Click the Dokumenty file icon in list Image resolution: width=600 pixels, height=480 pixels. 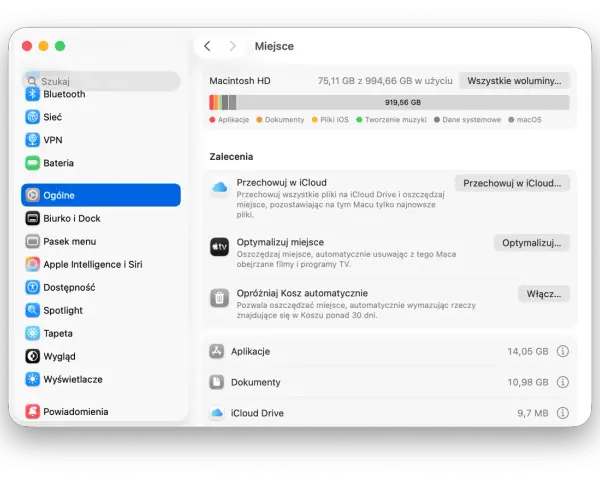coord(217,382)
